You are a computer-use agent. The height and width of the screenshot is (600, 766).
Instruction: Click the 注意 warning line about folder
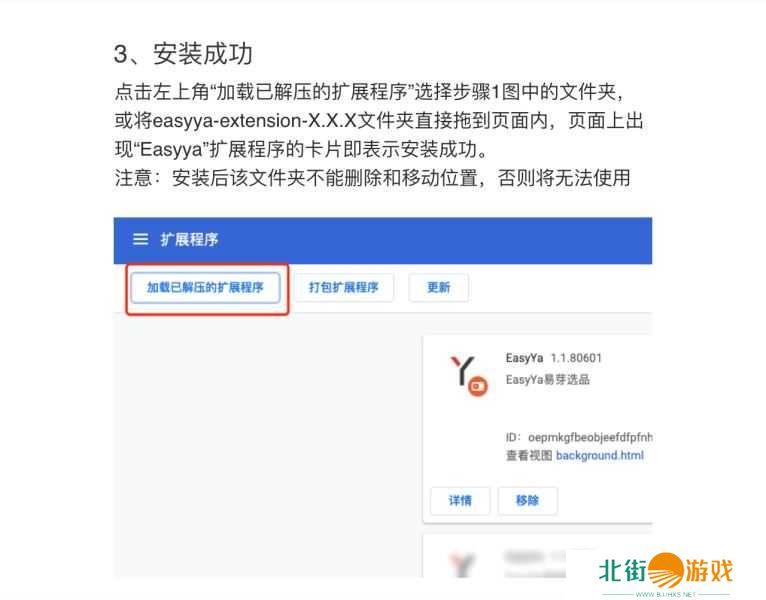click(x=372, y=178)
